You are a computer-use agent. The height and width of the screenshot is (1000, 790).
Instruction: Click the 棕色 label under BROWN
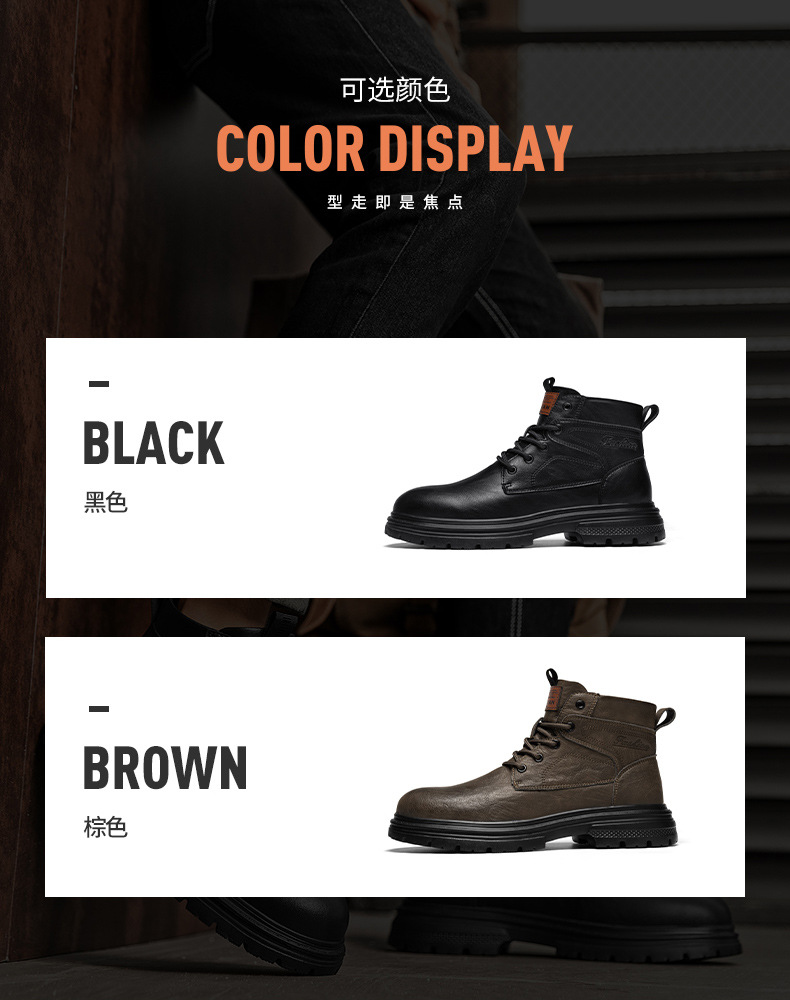coord(106,827)
